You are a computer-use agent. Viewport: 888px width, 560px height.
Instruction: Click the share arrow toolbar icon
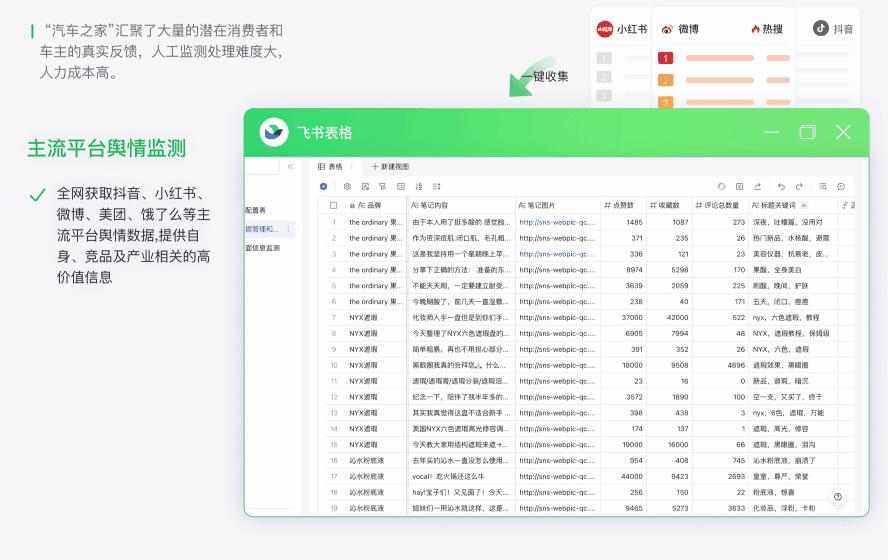(757, 186)
